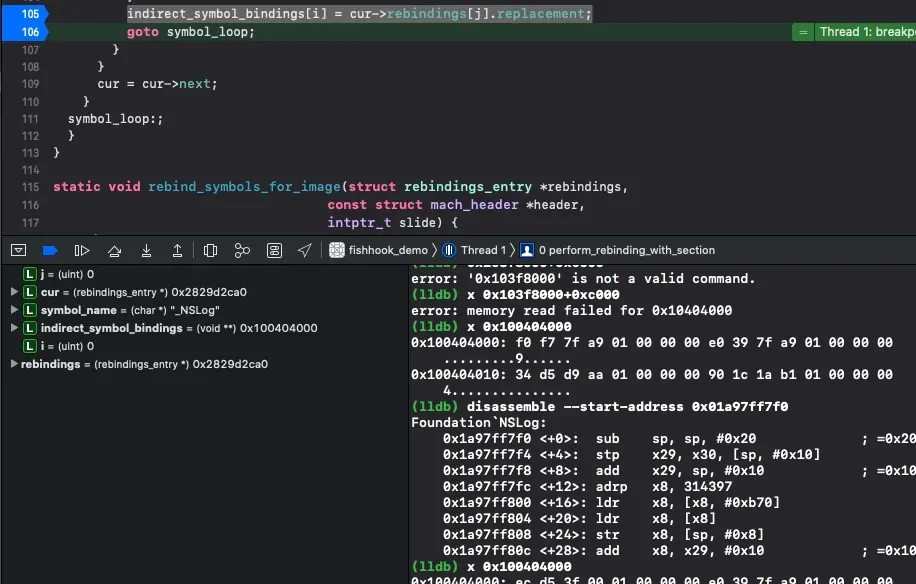
Task: Toggle the breakpoint on line 105
Action: [x=25, y=13]
